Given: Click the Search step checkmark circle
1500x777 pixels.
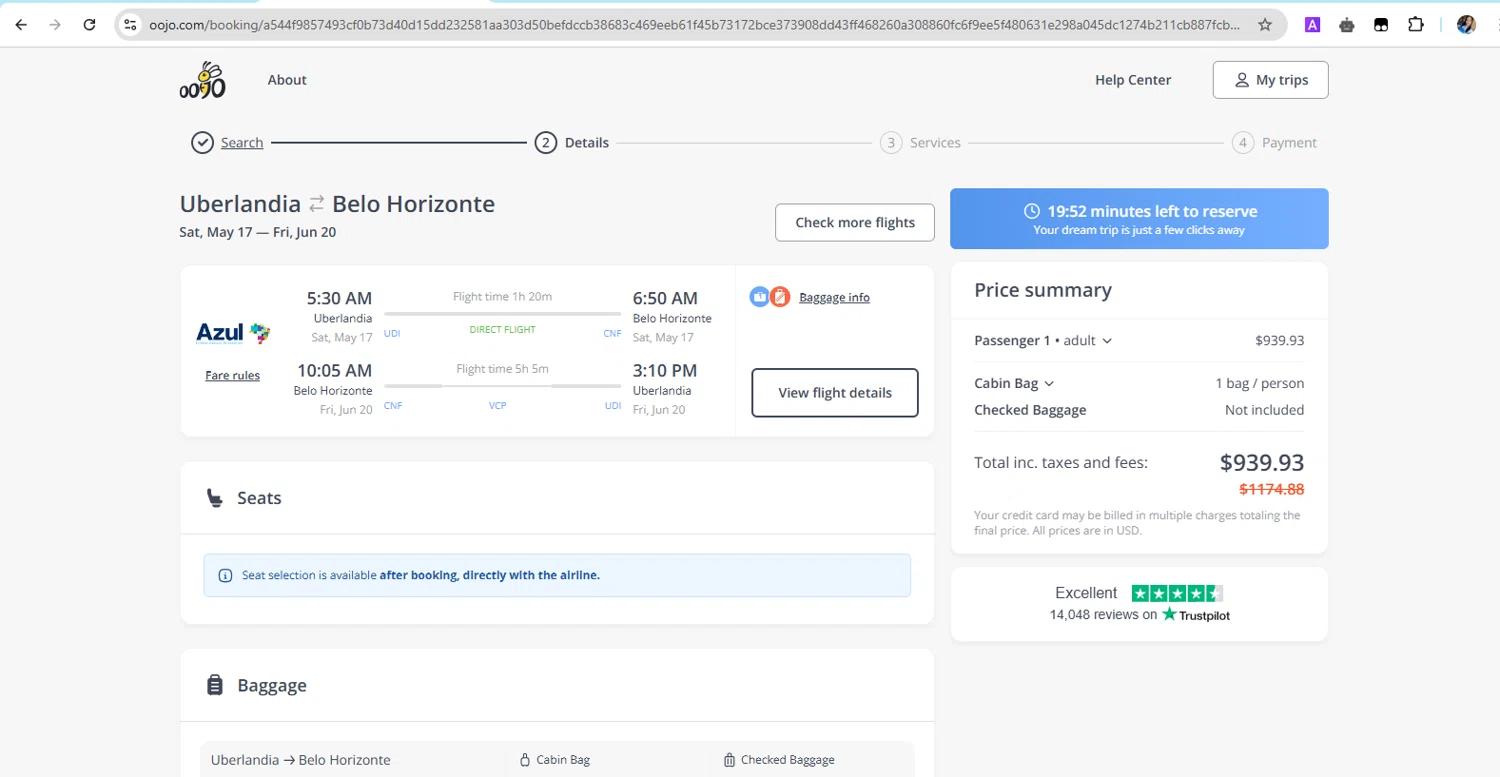Looking at the screenshot, I should click(202, 143).
